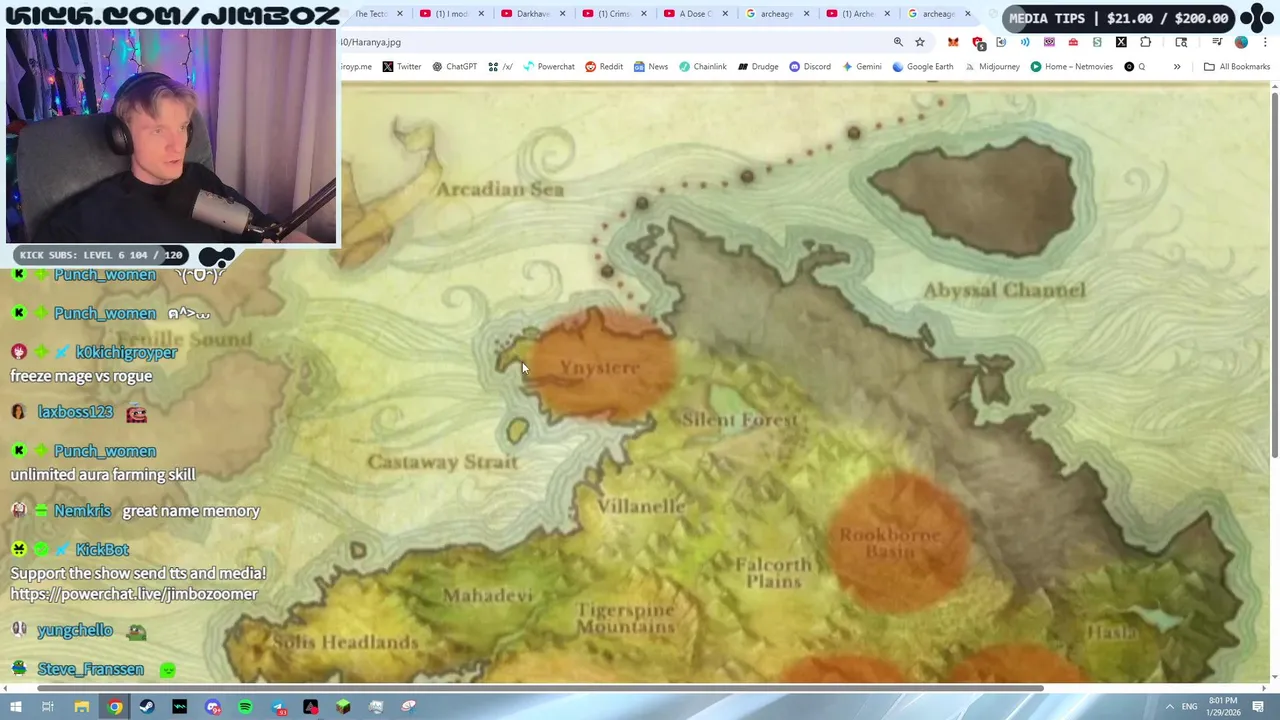Open the red shield extension icon

click(x=978, y=42)
